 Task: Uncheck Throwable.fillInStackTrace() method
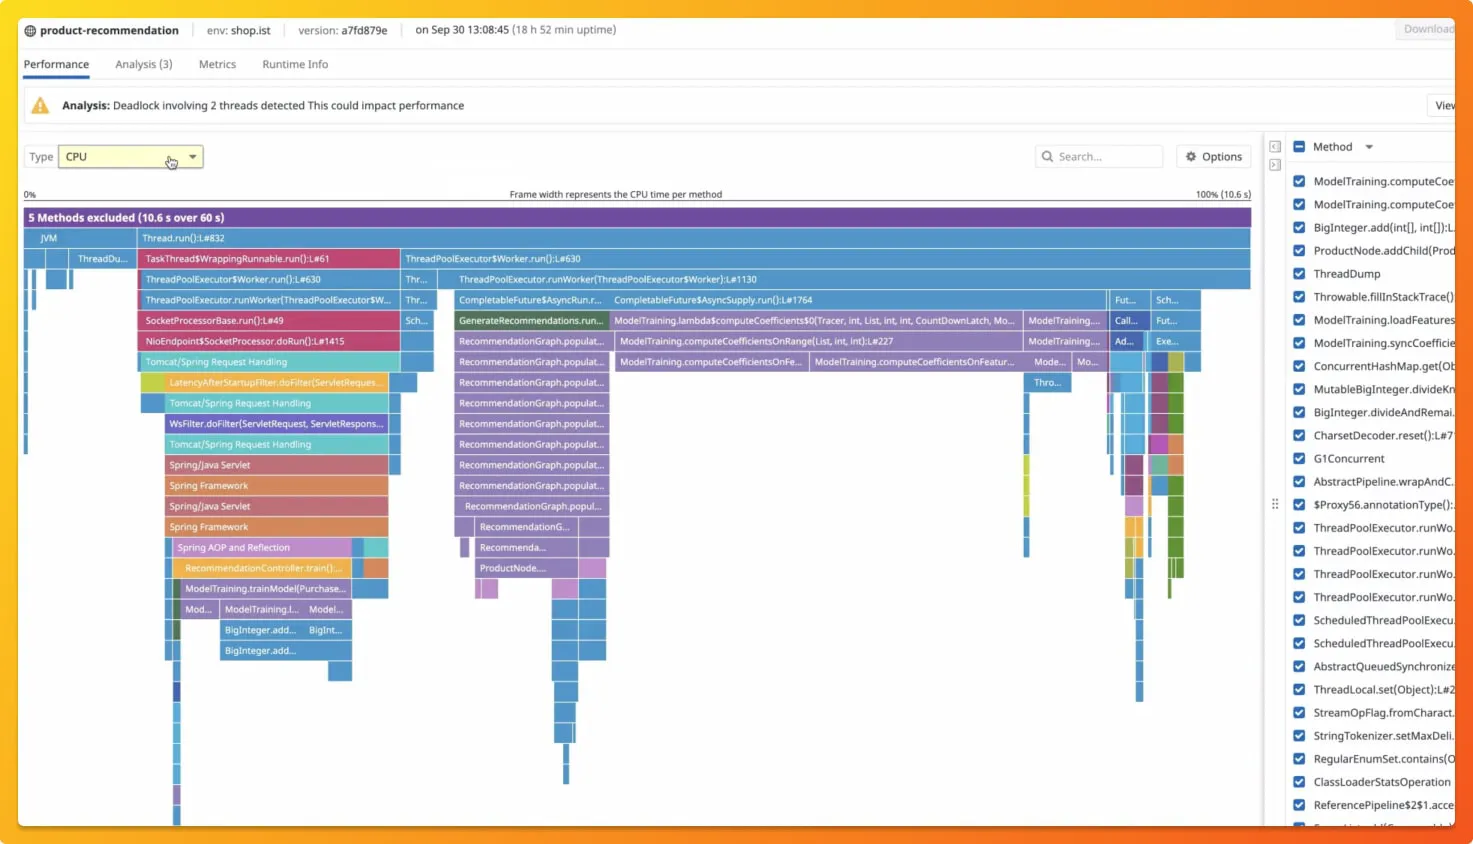pyautogui.click(x=1299, y=296)
